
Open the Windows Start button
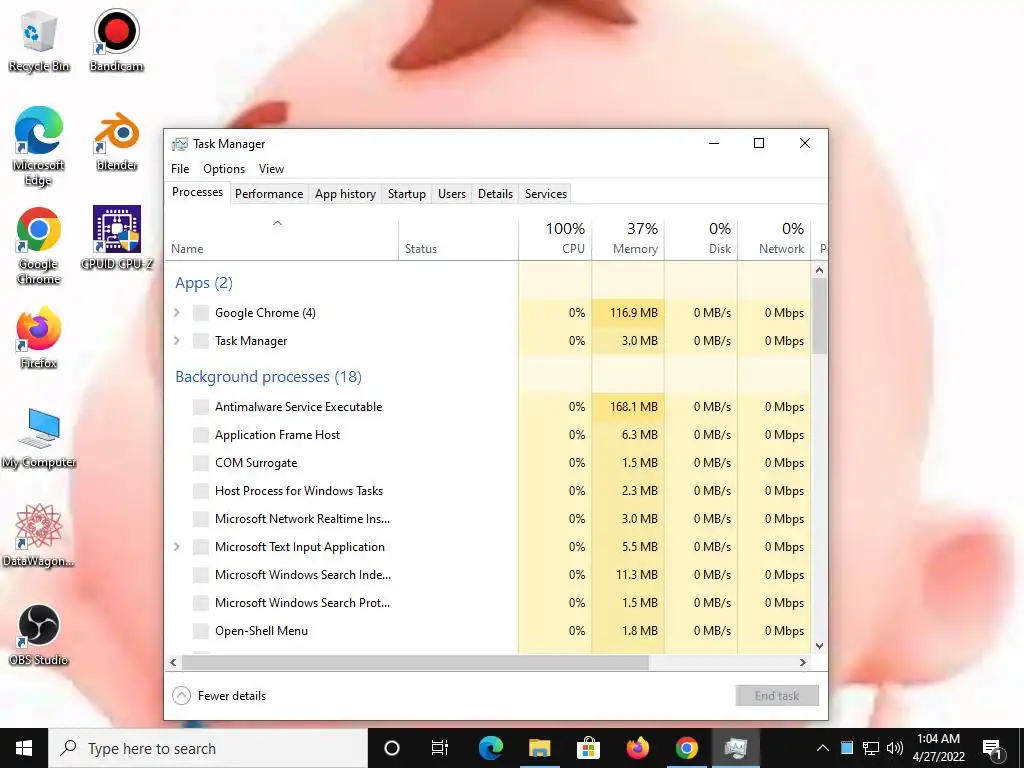coord(24,748)
